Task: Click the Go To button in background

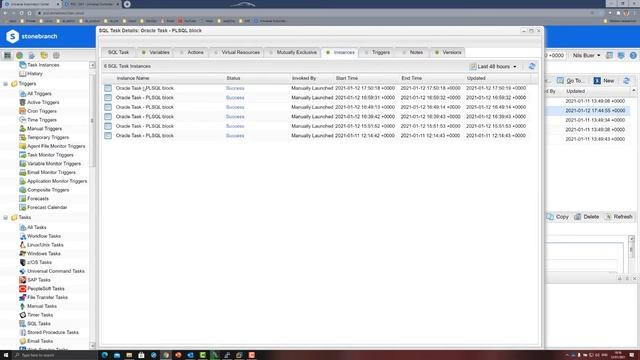Action: (571, 81)
